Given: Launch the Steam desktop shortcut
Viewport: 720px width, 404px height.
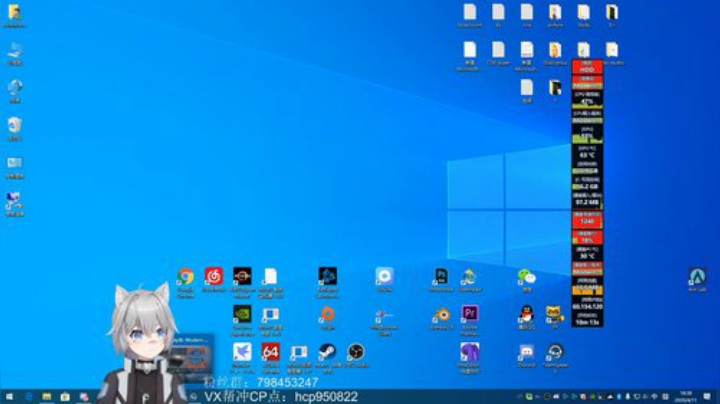Looking at the screenshot, I should [x=327, y=352].
